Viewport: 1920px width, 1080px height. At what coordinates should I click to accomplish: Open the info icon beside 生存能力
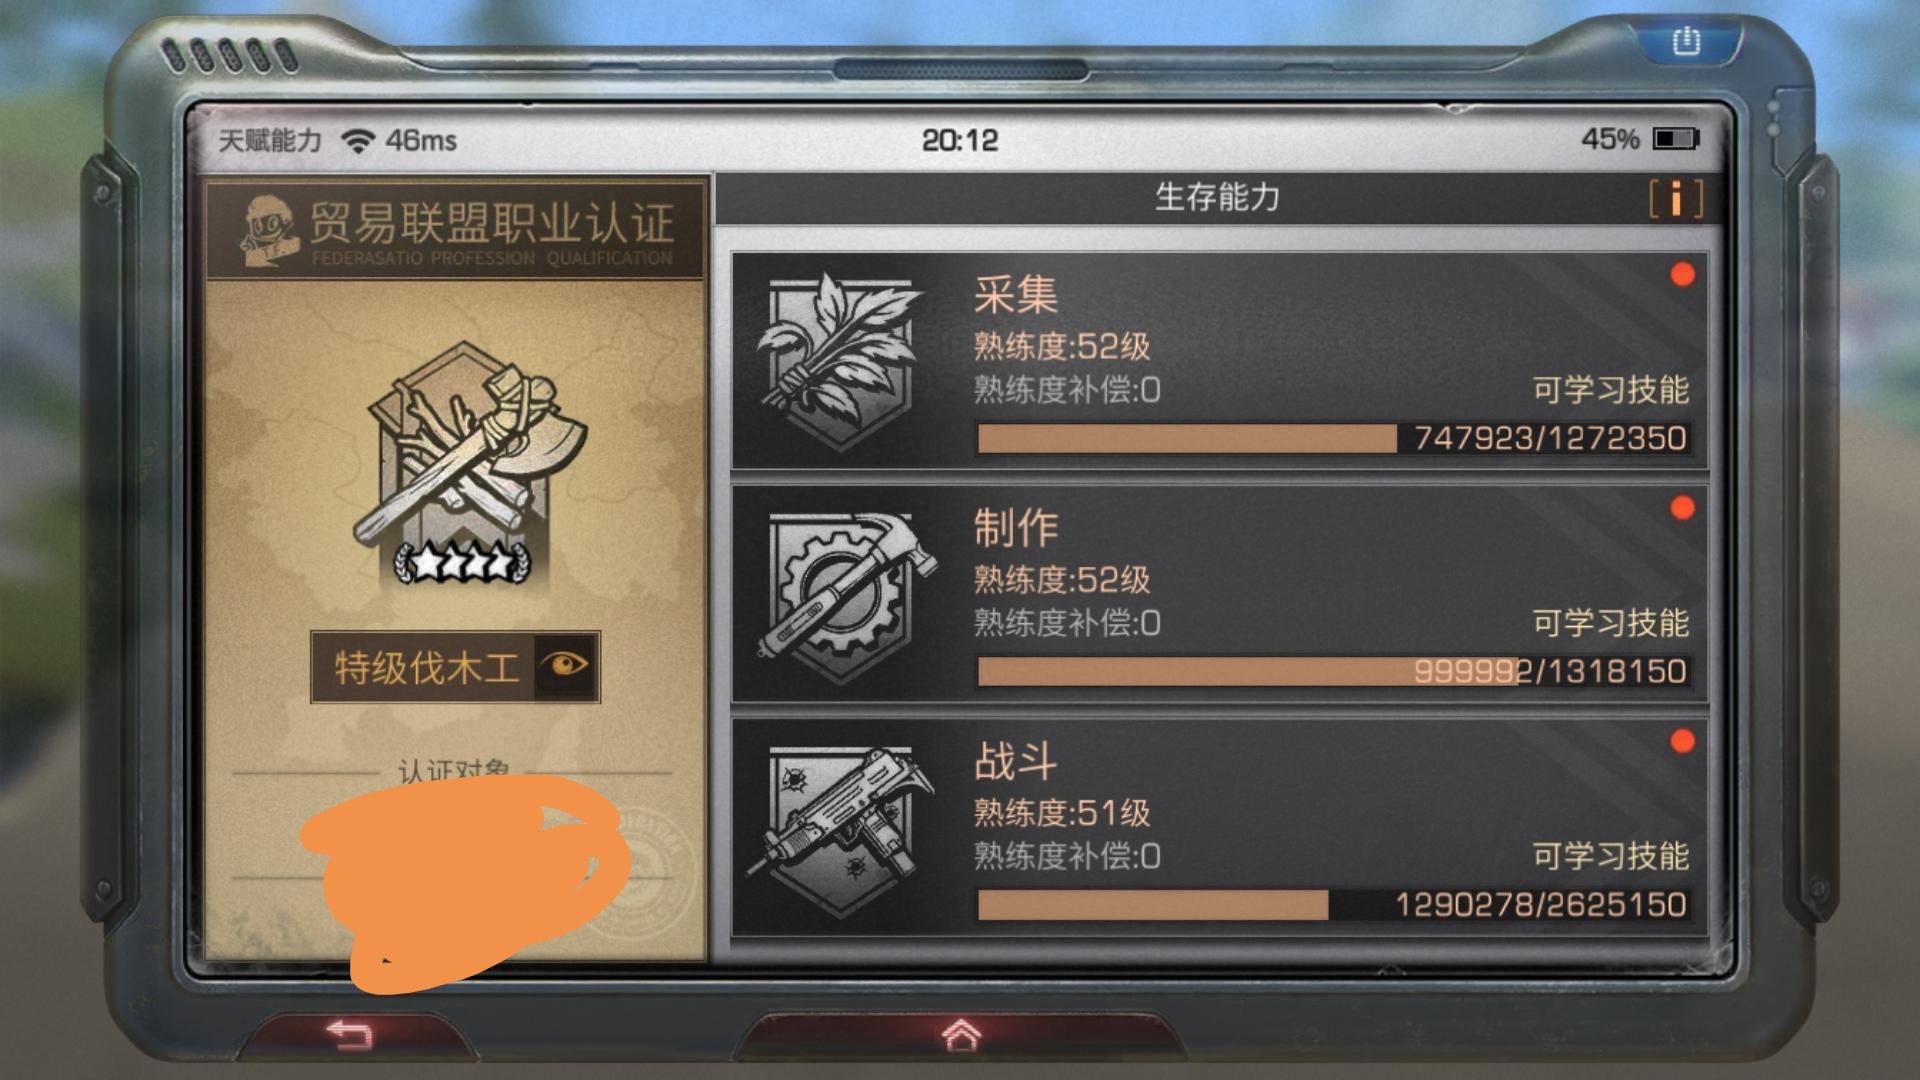tap(1675, 198)
